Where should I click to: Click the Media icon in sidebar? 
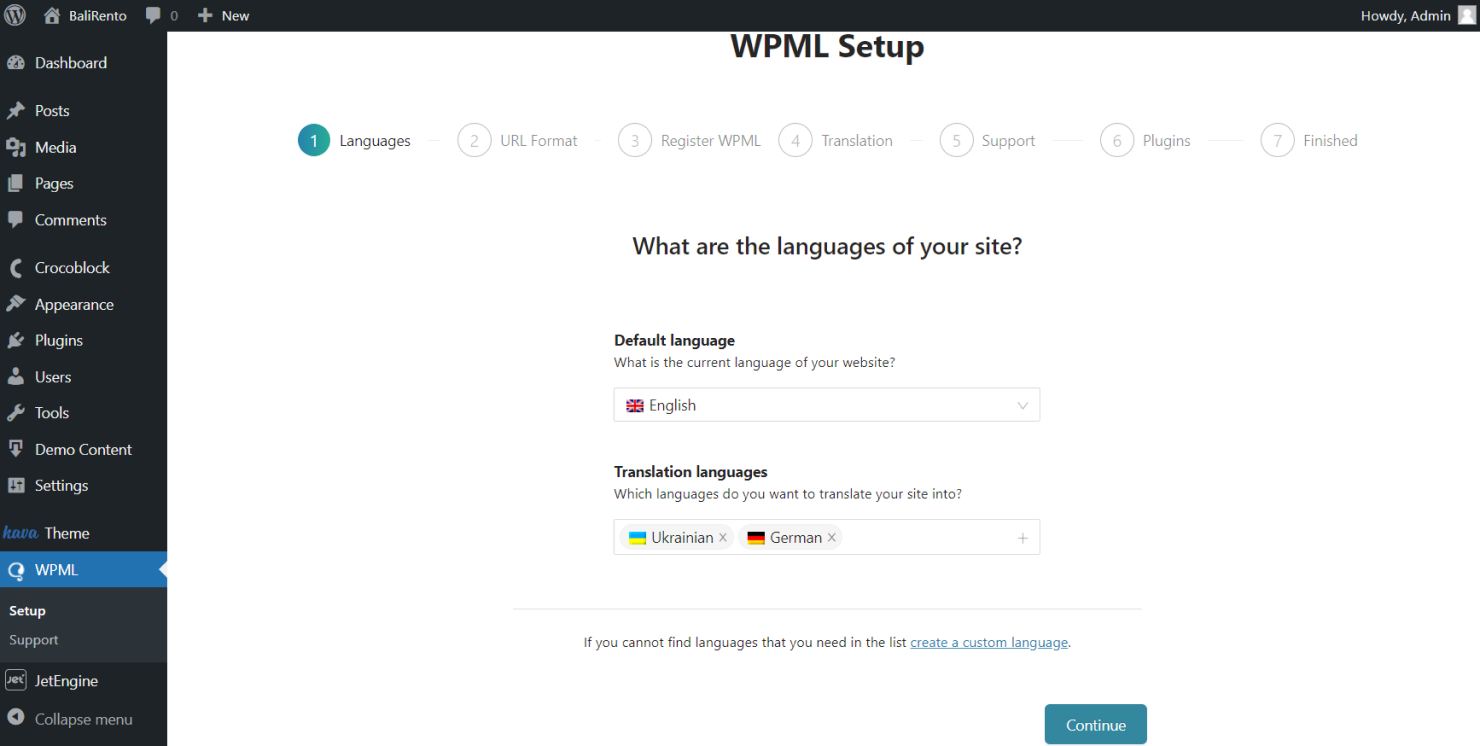(16, 147)
